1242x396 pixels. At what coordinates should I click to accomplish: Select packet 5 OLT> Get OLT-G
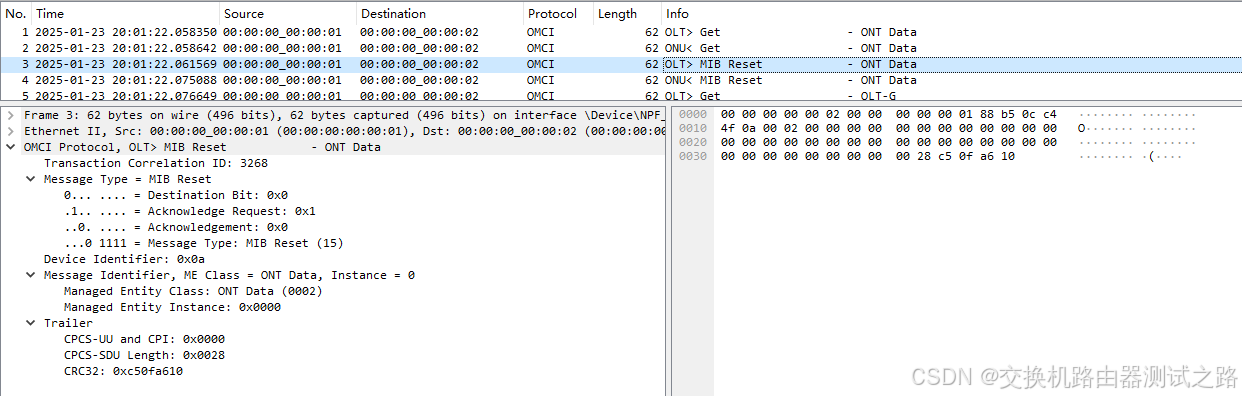(621, 96)
